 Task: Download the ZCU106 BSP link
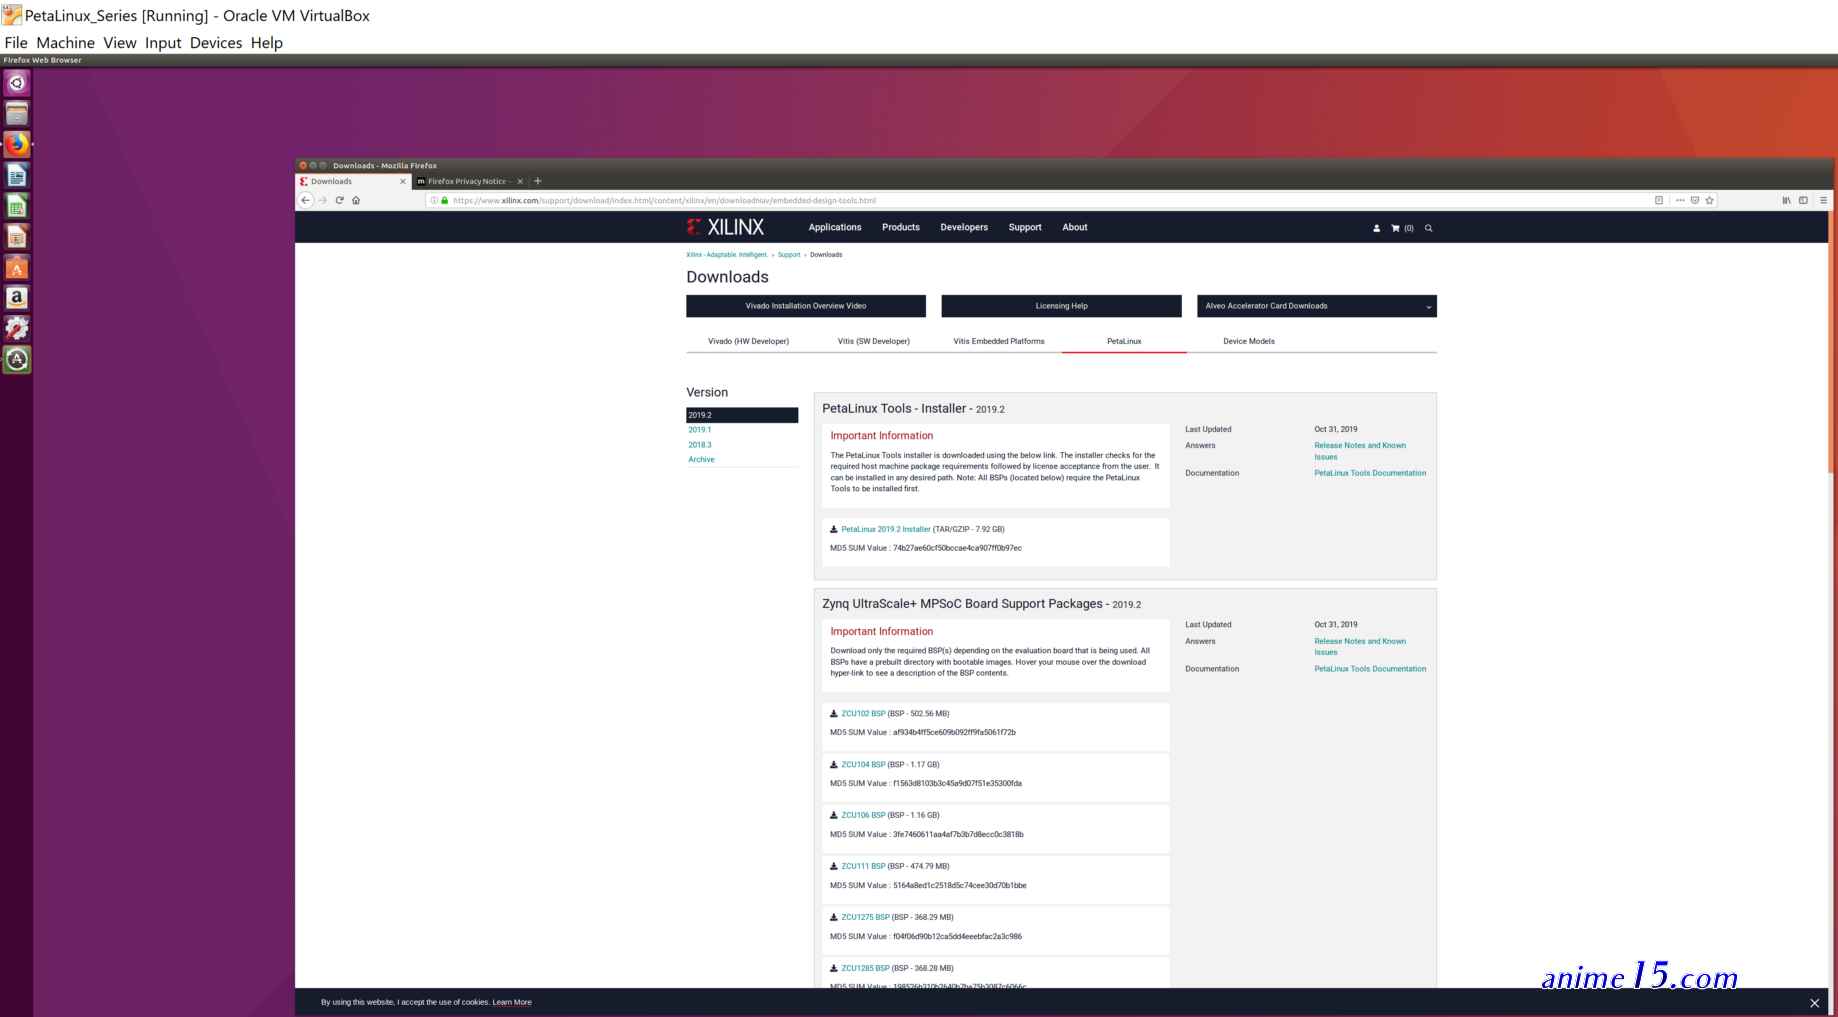pyautogui.click(x=863, y=815)
